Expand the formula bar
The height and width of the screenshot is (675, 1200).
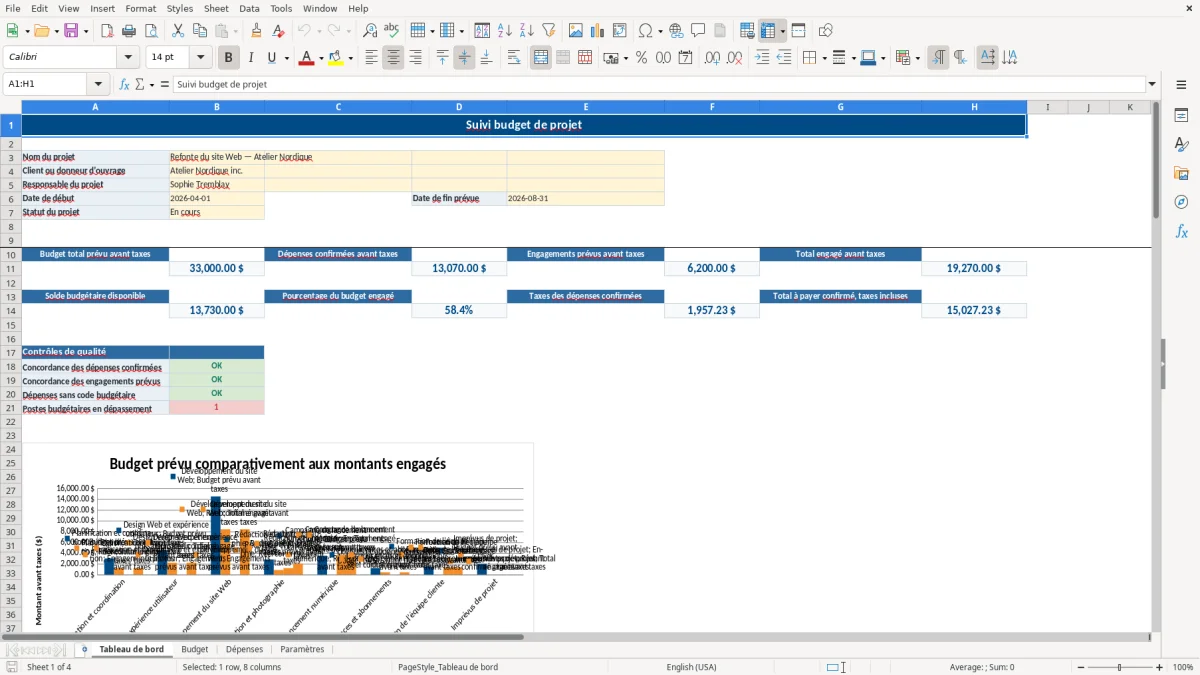[x=1152, y=84]
